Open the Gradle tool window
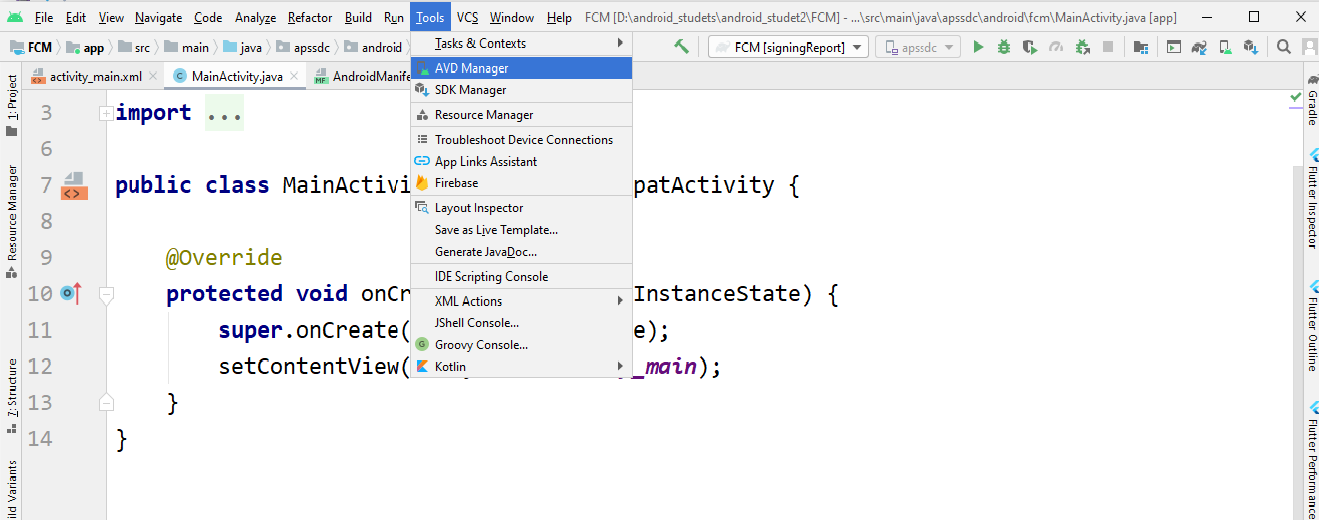Viewport: 1319px width, 520px height. pos(1311,100)
